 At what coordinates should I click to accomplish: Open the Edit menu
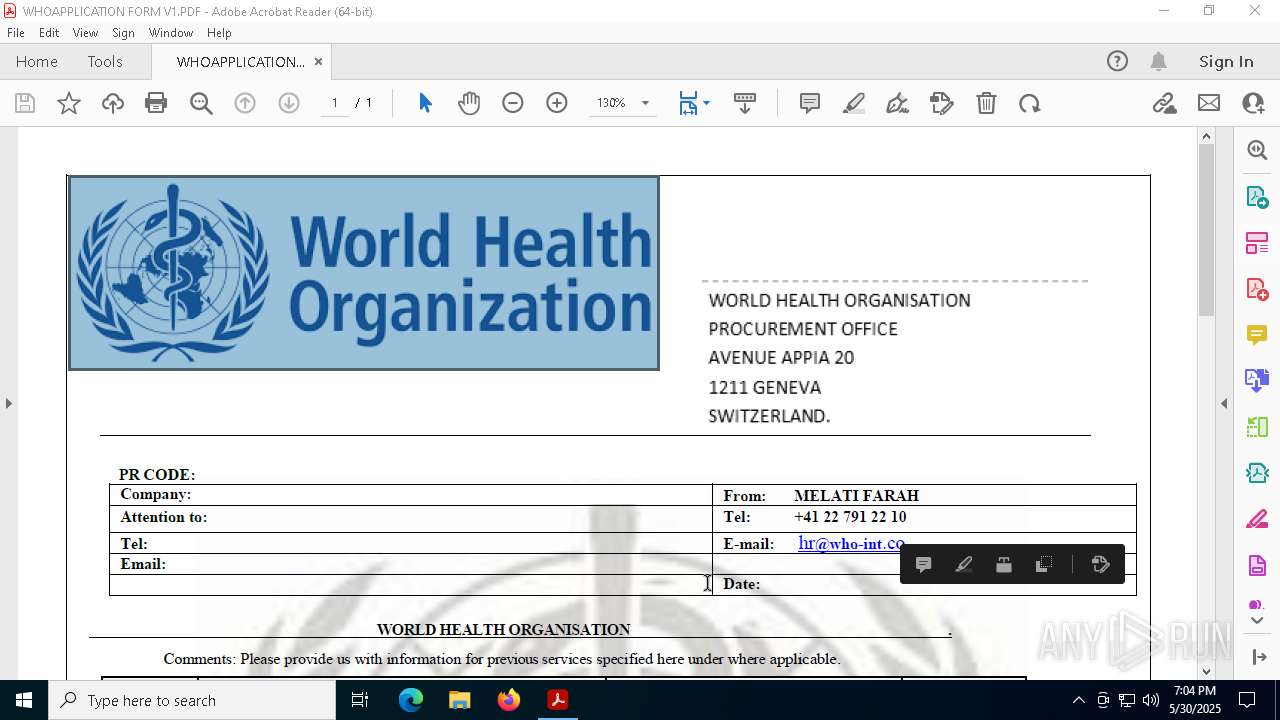pyautogui.click(x=49, y=33)
